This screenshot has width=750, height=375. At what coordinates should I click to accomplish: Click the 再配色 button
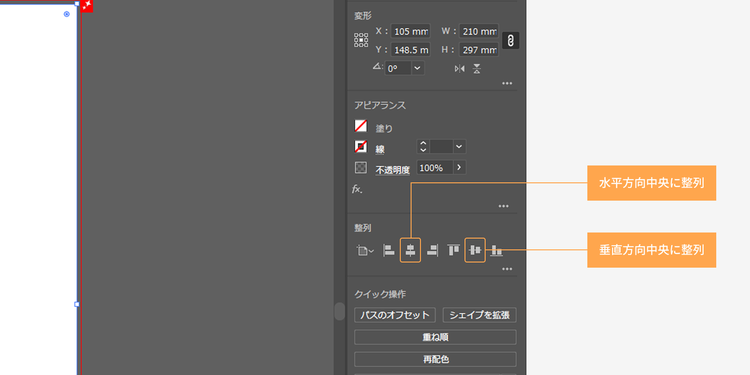tap(435, 359)
